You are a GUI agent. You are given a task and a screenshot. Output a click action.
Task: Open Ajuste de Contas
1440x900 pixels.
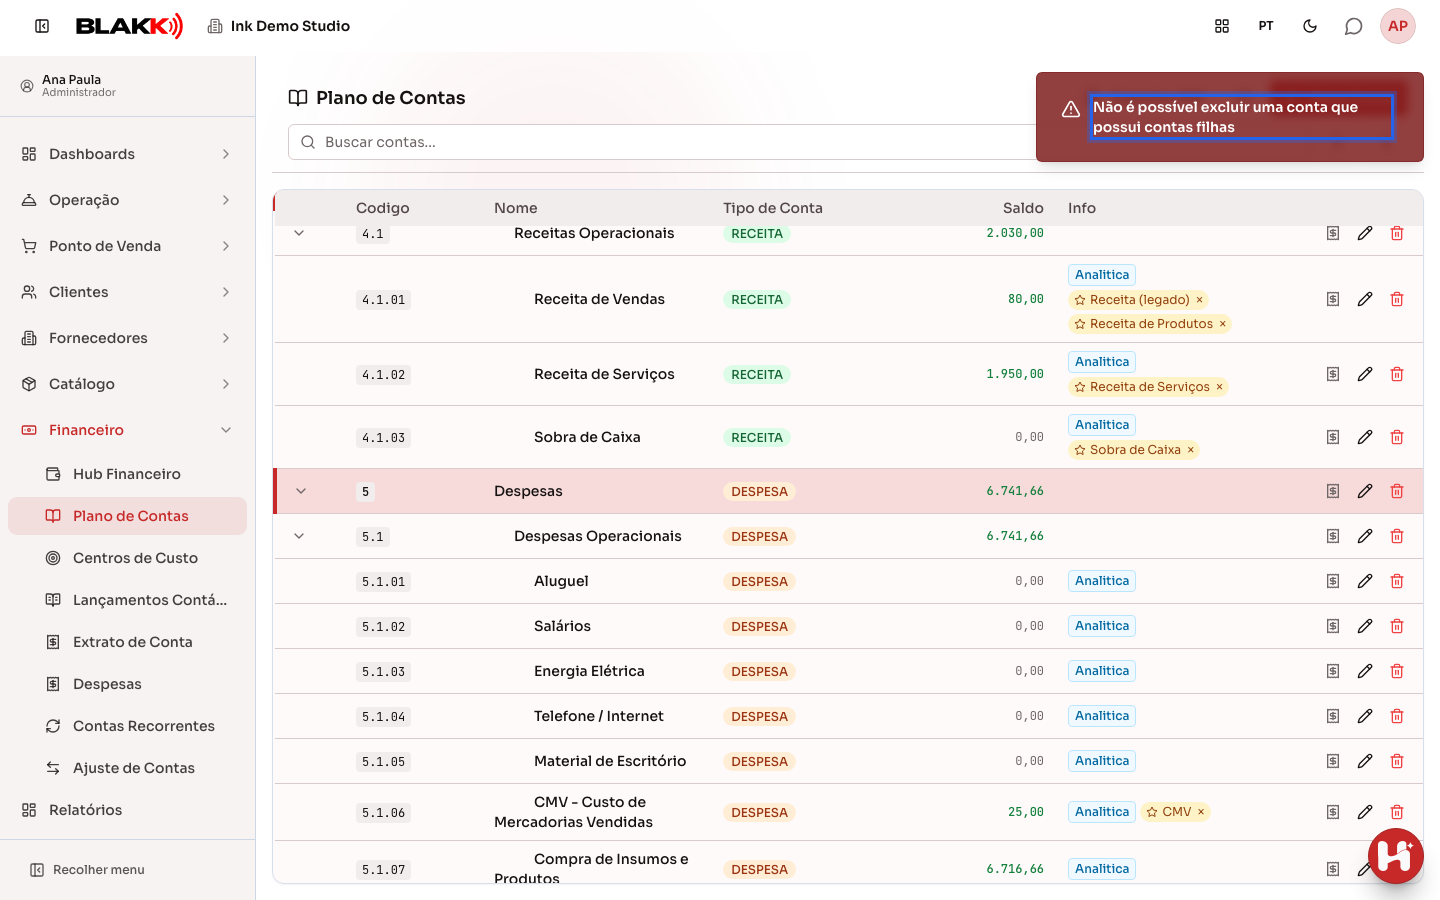click(x=128, y=768)
